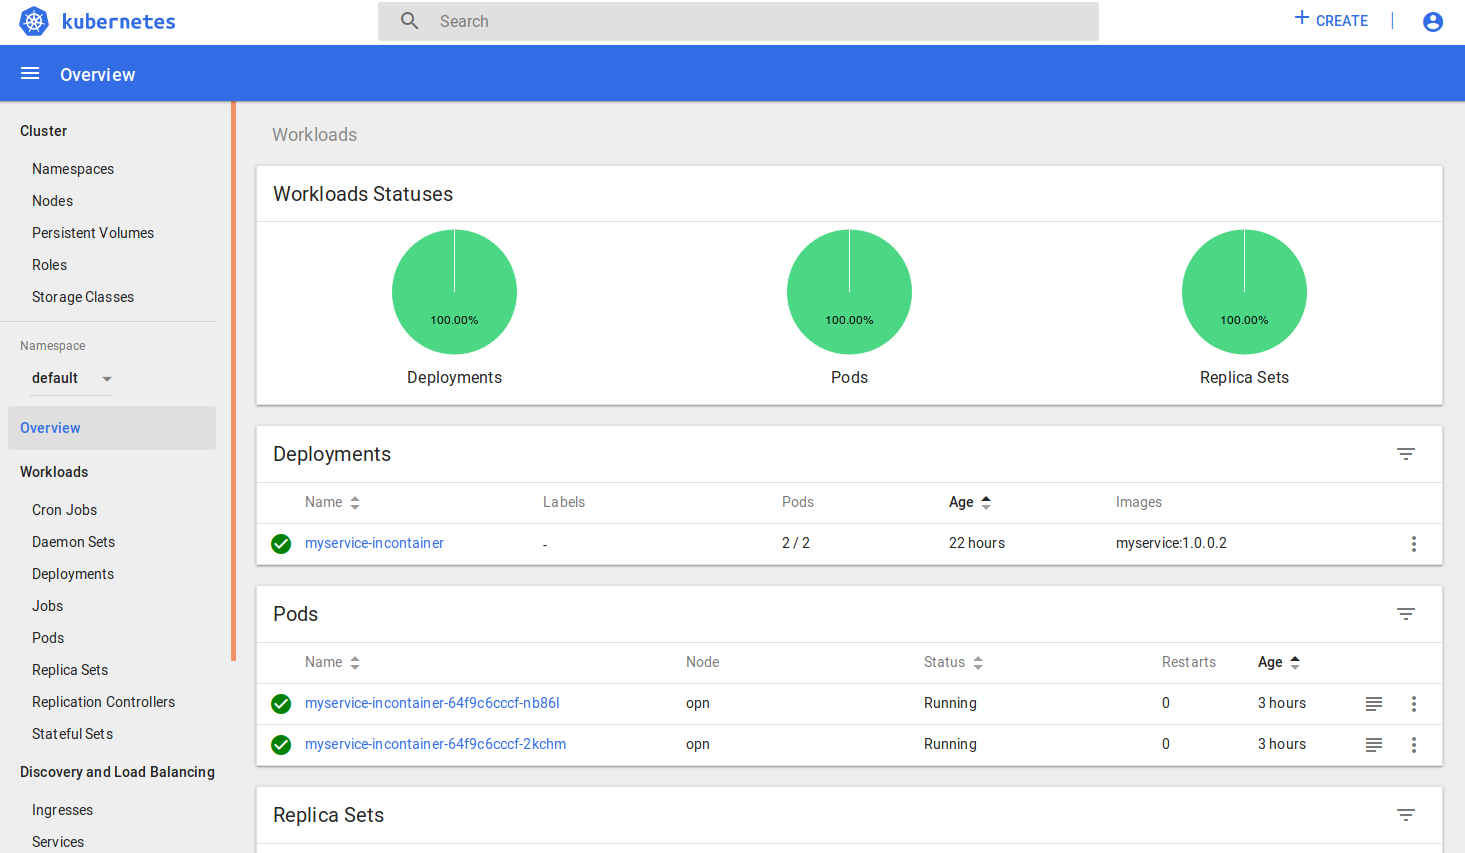Screen dimensions: 1465x853
Task: Click the '2 / 2' pods count cell
Action: click(x=796, y=543)
